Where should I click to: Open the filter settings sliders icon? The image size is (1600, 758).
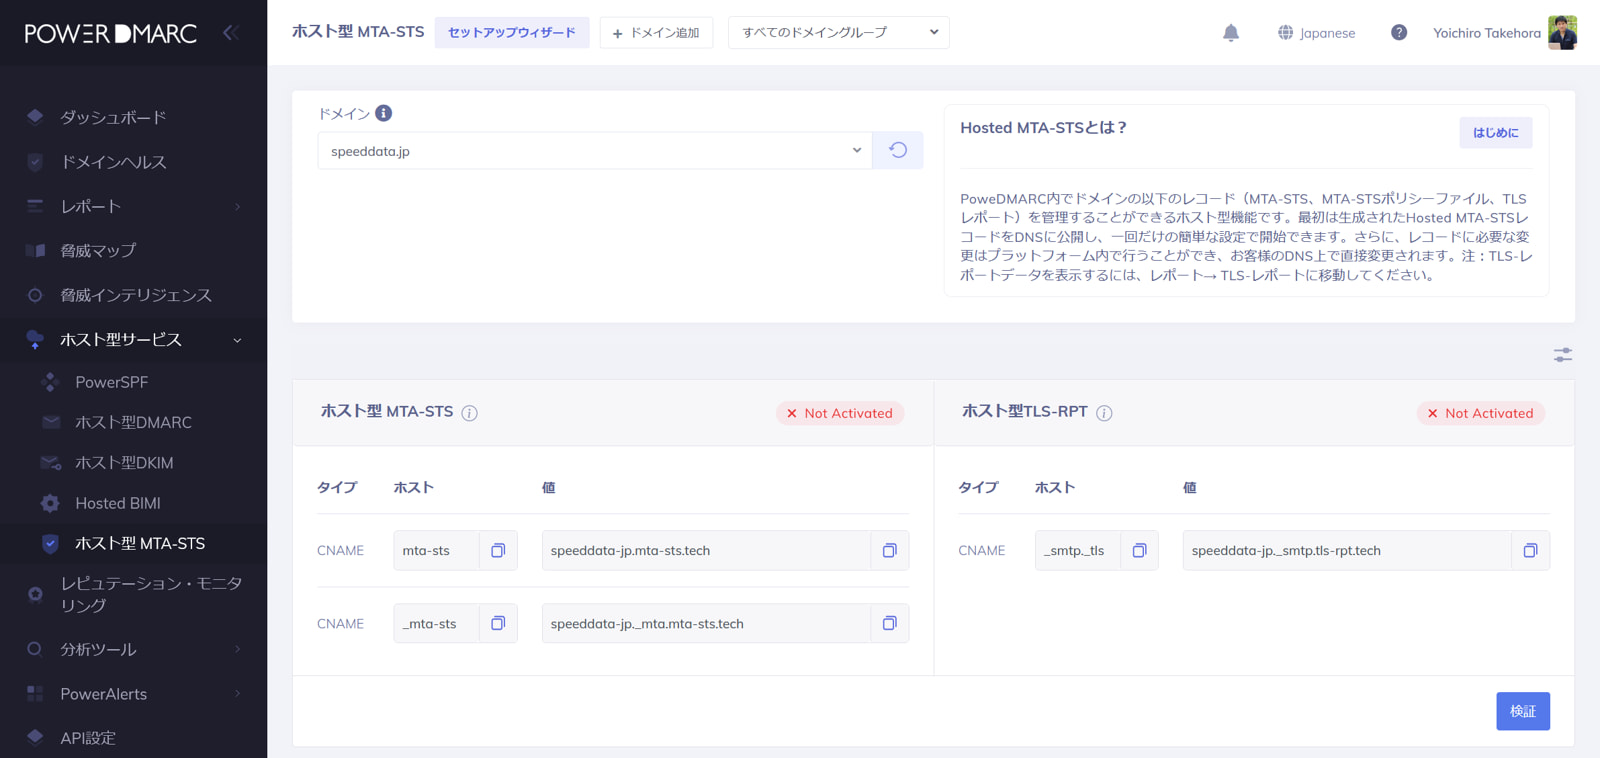1562,355
